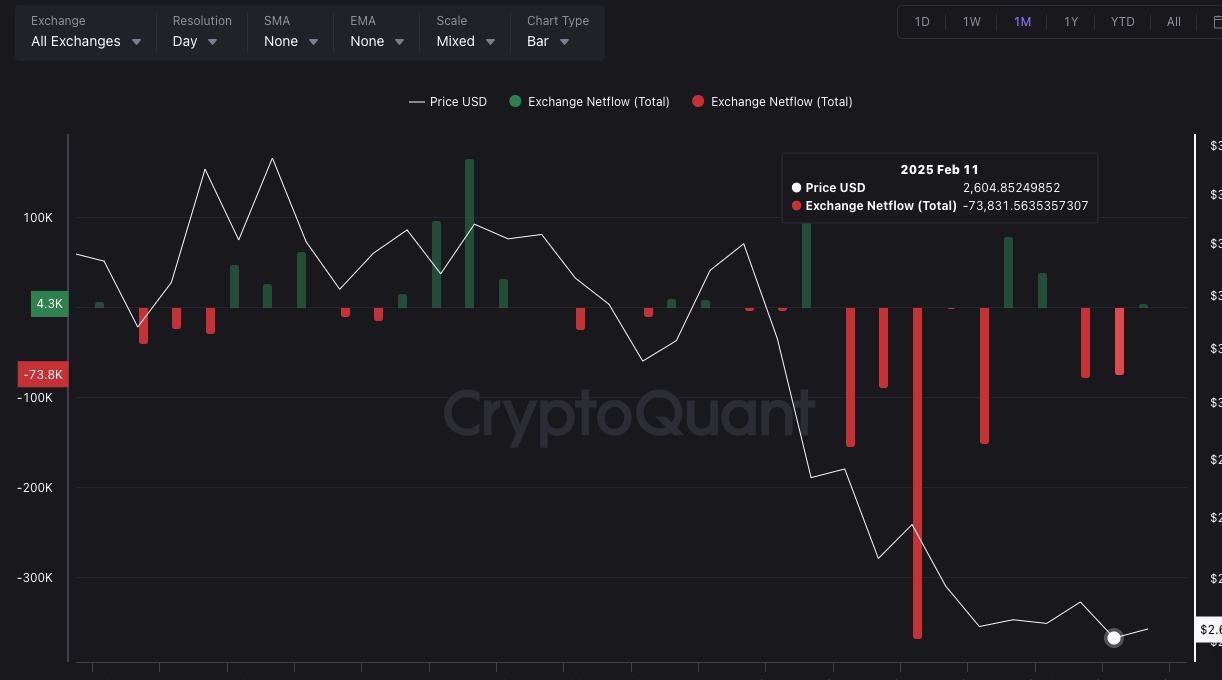Viewport: 1222px width, 680px height.
Task: Switch to the 1D timeframe
Action: [921, 21]
